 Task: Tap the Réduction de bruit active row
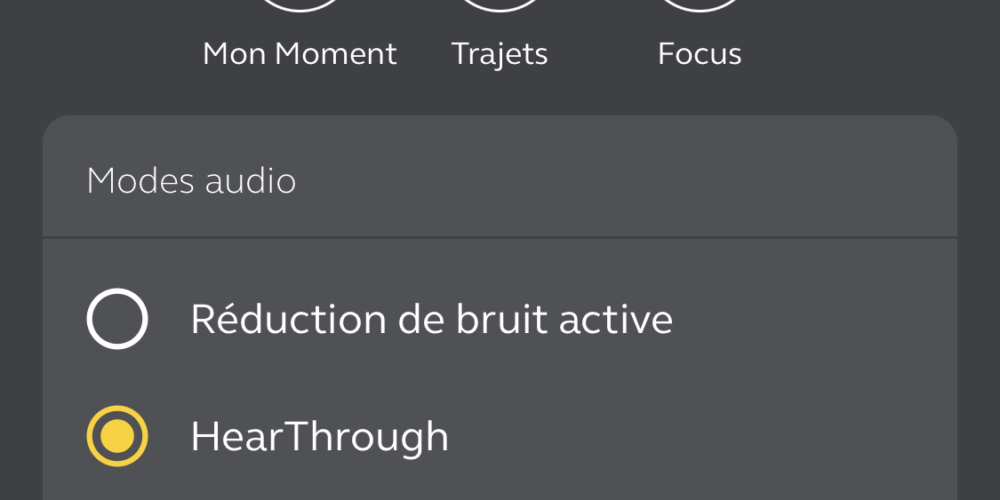(x=500, y=319)
